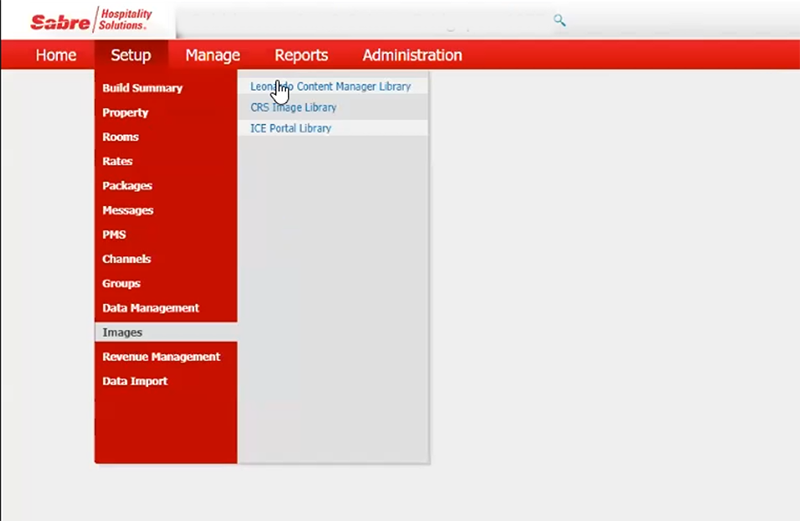Open the Home menu
Image resolution: width=800 pixels, height=521 pixels.
[x=56, y=55]
